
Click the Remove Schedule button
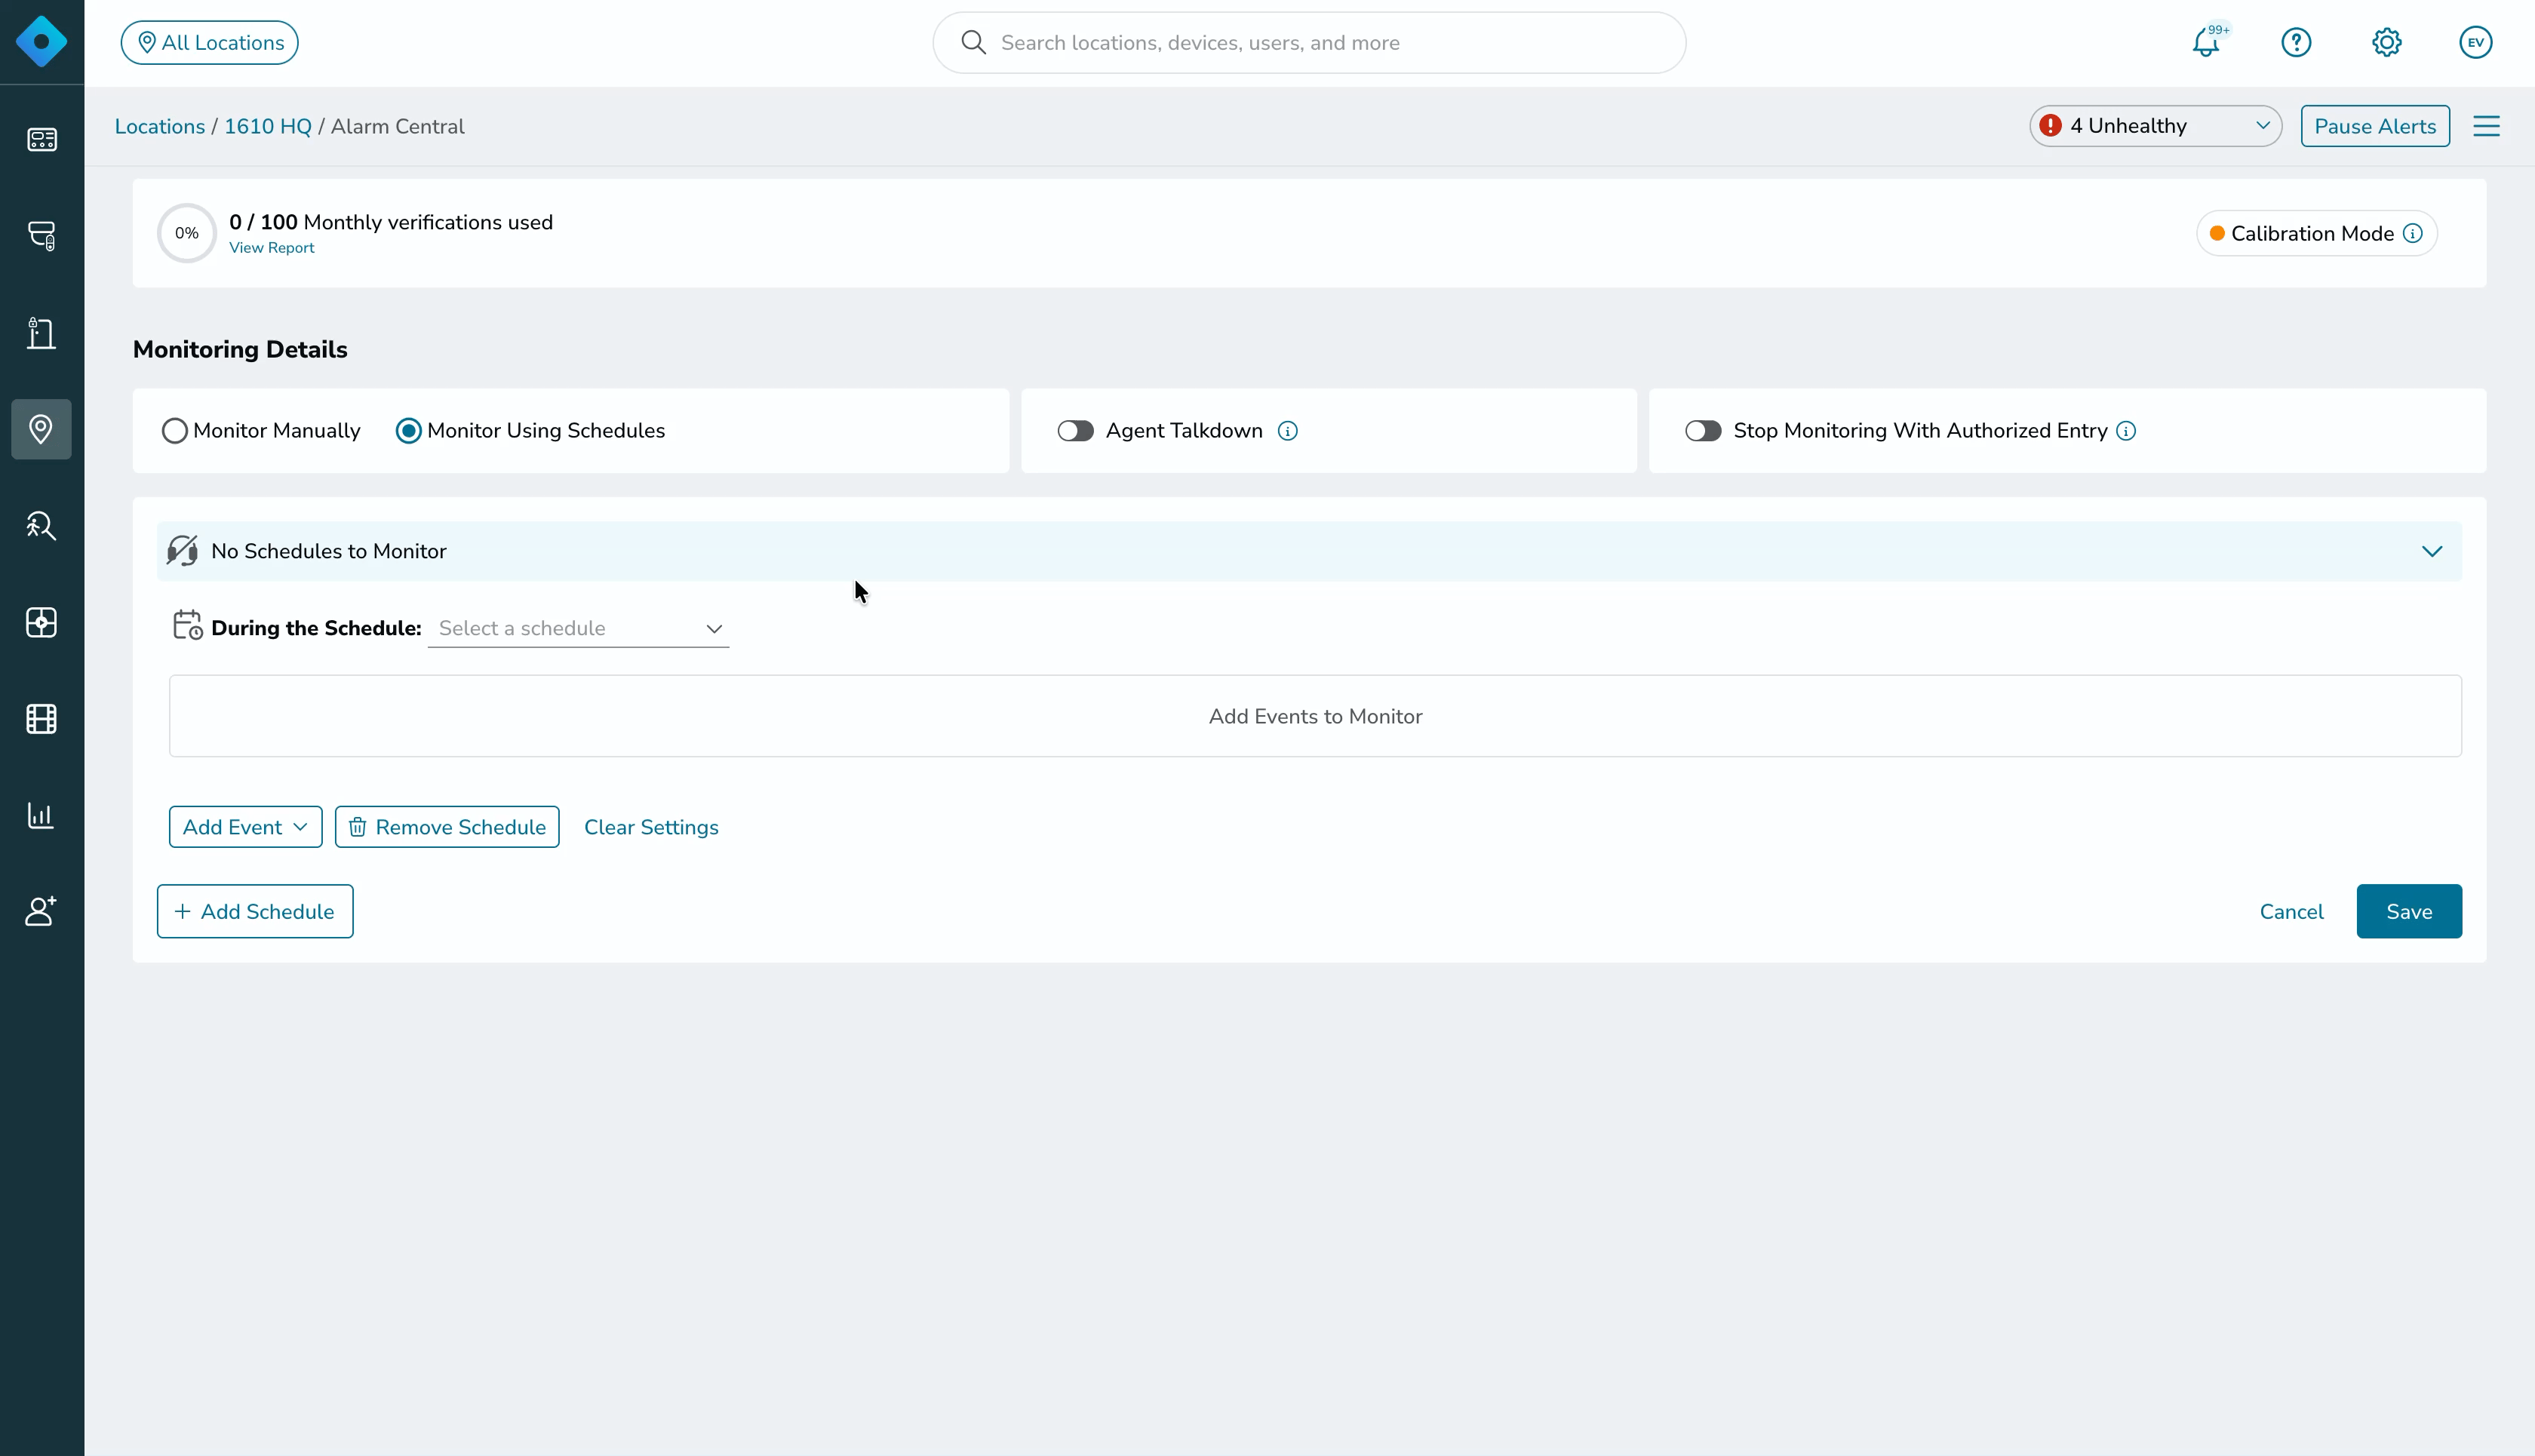447,827
